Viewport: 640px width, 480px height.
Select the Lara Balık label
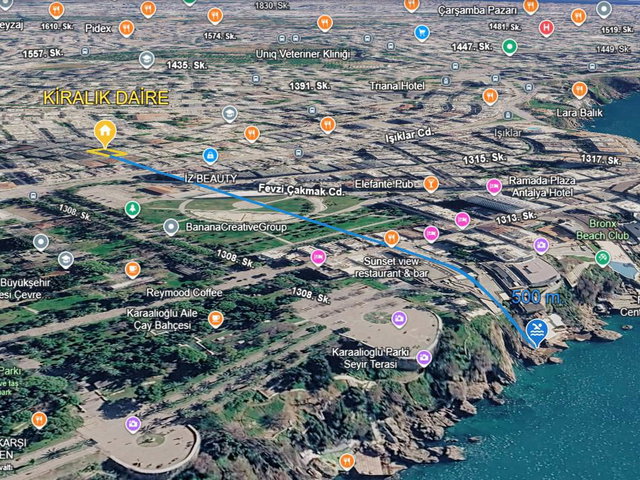(x=580, y=112)
